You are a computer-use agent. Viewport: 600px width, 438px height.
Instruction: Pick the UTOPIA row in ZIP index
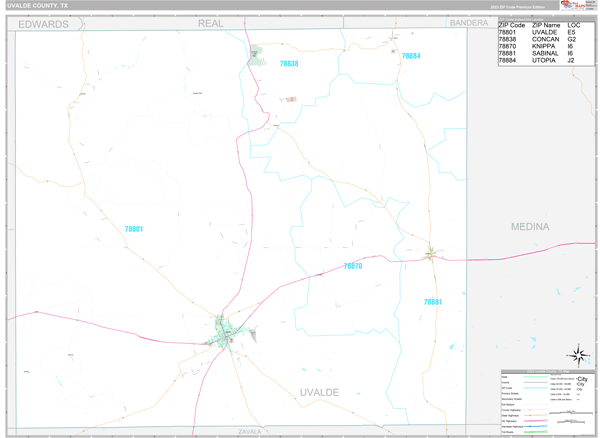[x=545, y=60]
